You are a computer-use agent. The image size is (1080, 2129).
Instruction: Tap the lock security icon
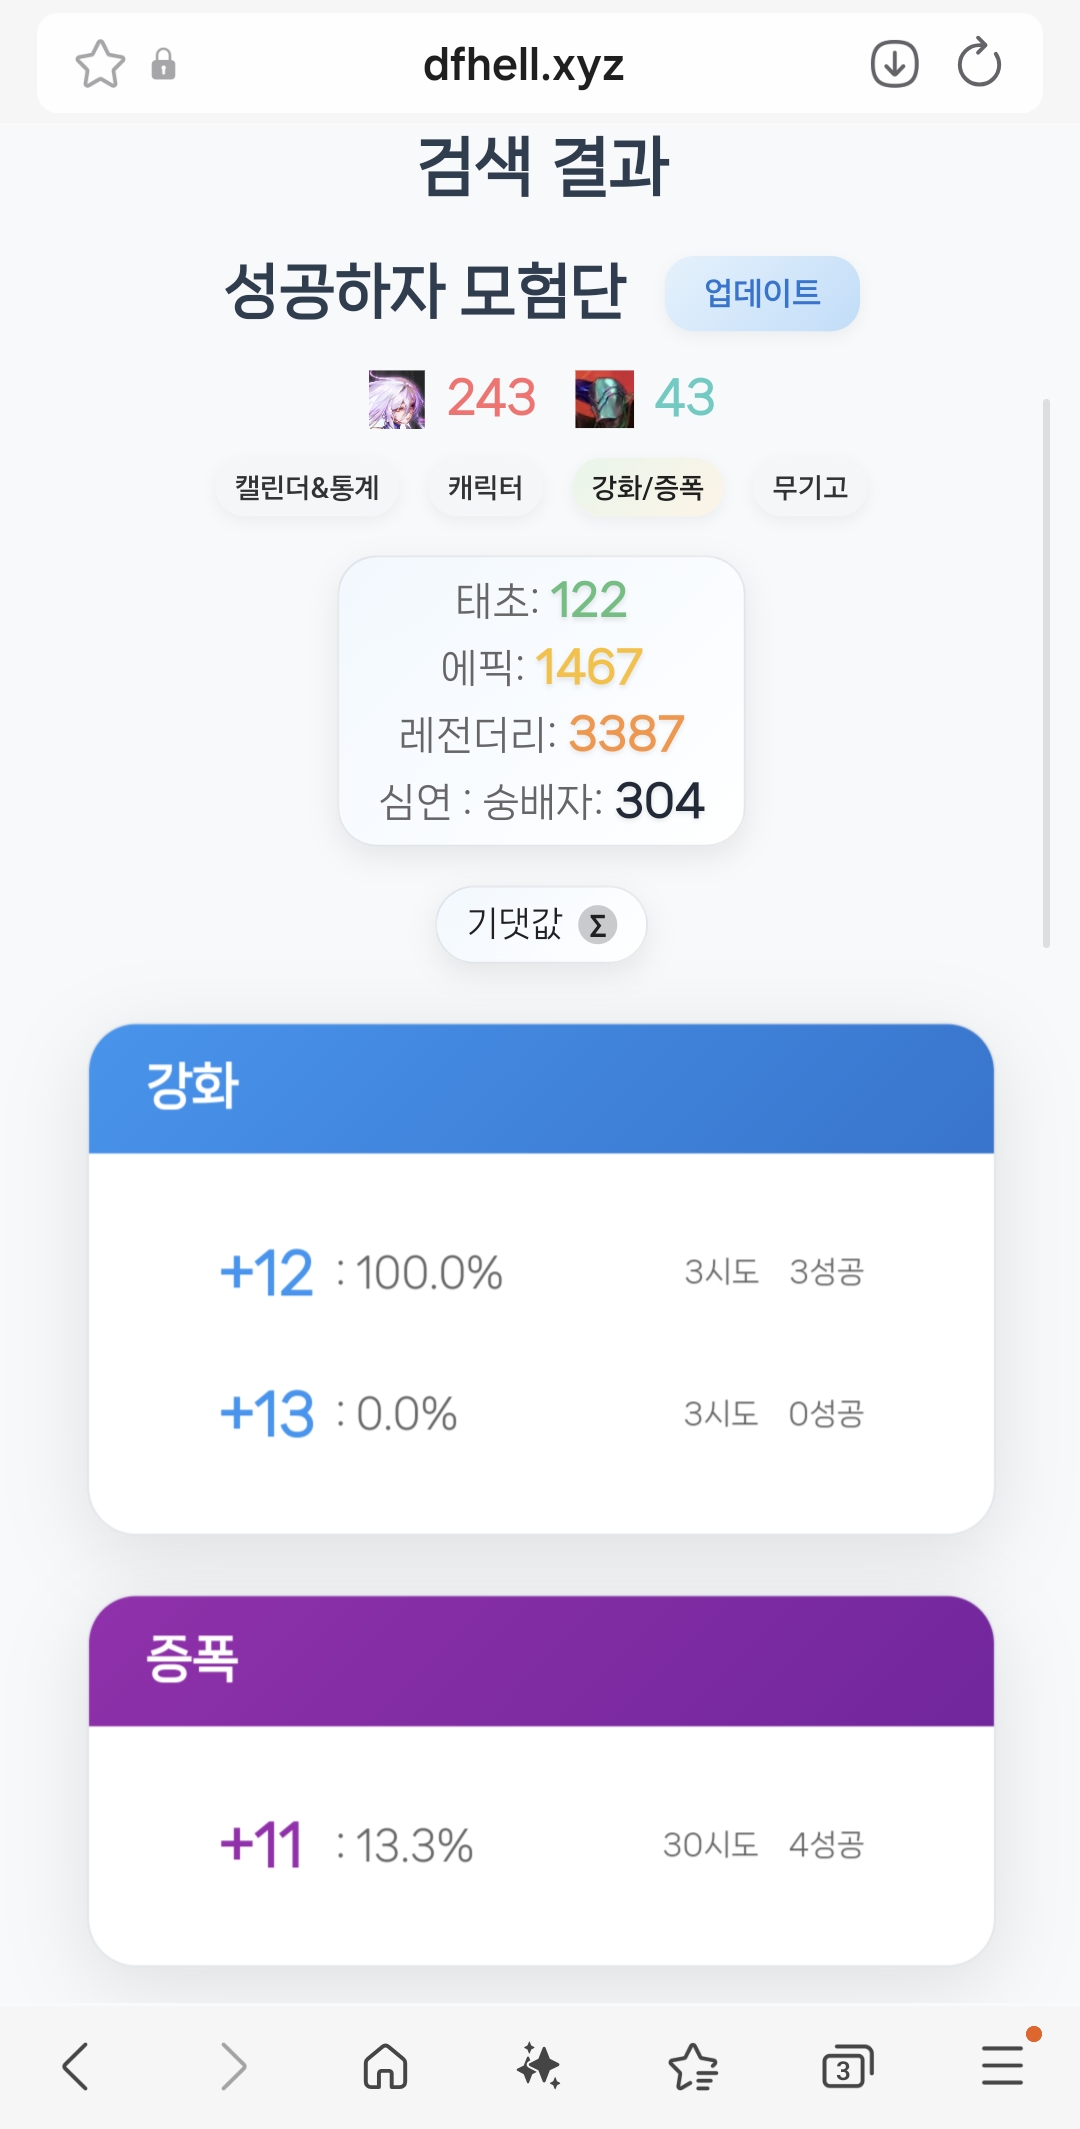(x=163, y=65)
